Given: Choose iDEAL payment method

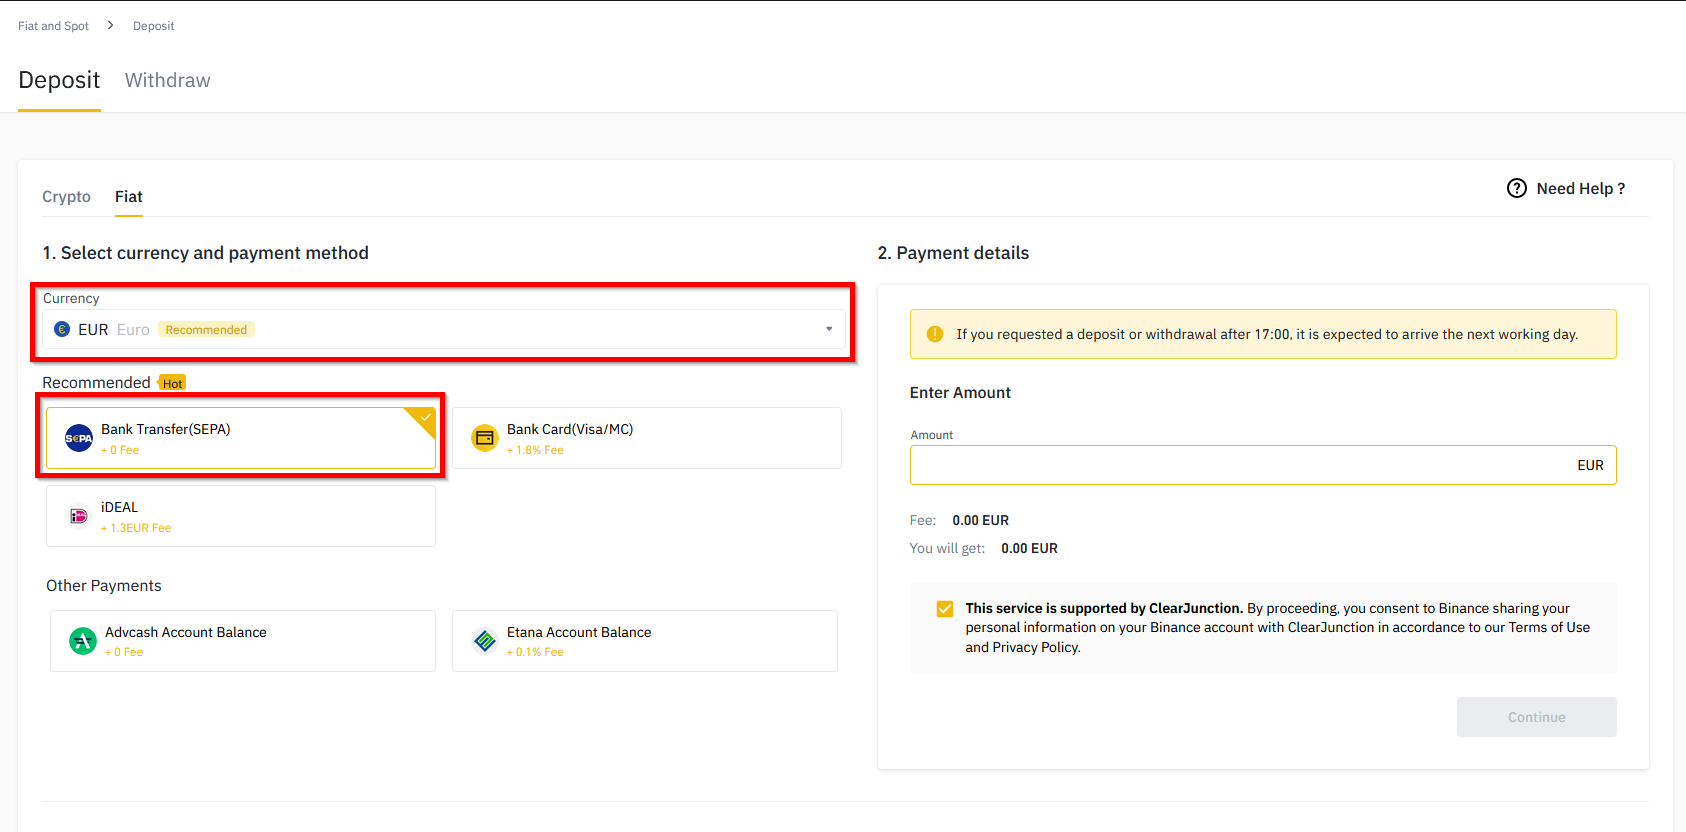Looking at the screenshot, I should 241,516.
